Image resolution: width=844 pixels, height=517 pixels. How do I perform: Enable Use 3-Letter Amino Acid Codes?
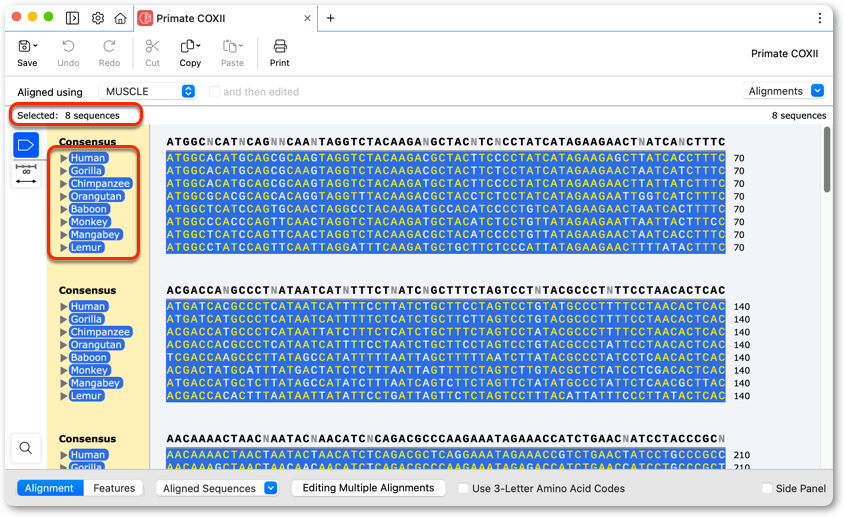point(463,488)
